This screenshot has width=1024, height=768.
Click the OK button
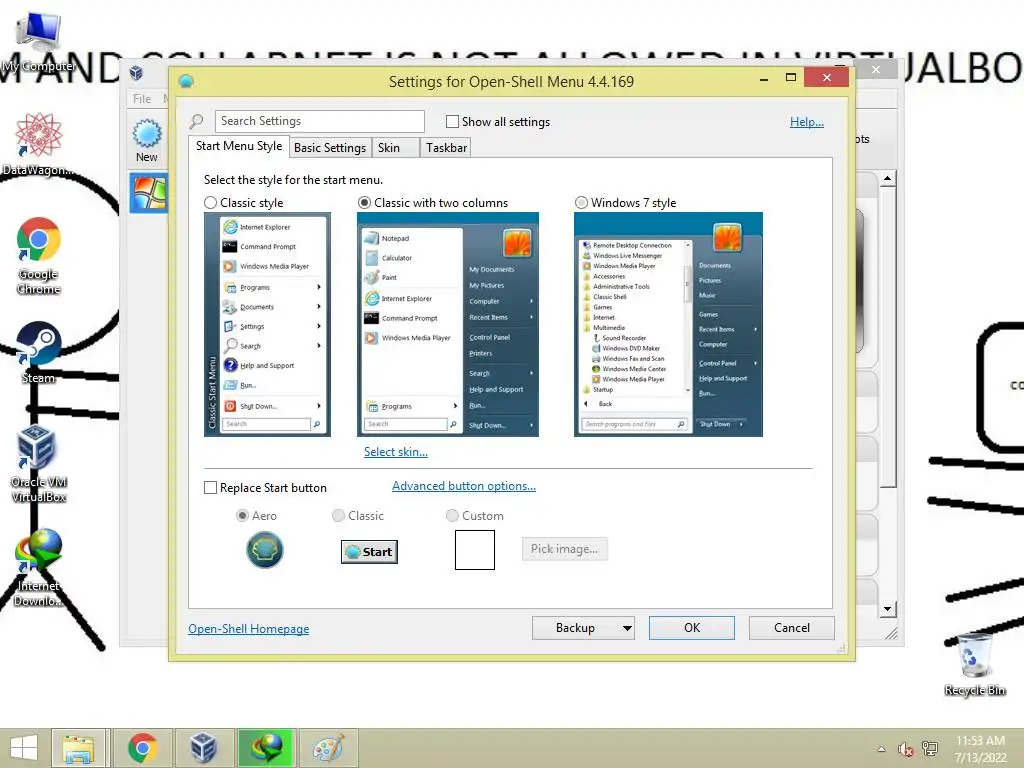(x=692, y=628)
